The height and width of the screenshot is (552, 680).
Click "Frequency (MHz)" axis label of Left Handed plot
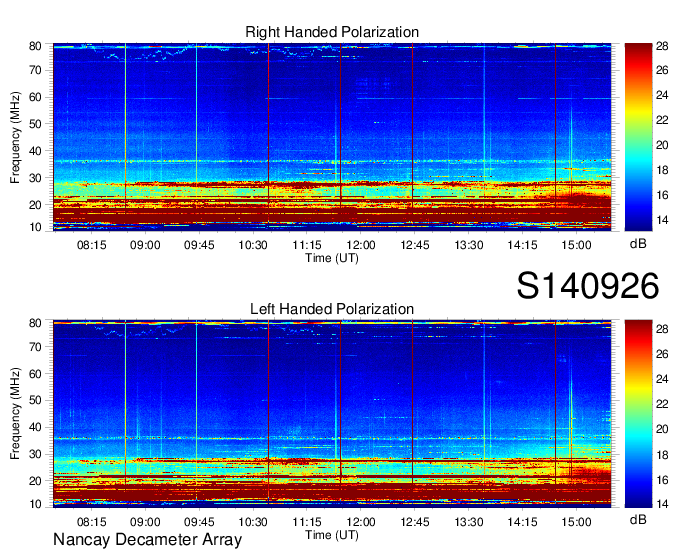tap(15, 414)
